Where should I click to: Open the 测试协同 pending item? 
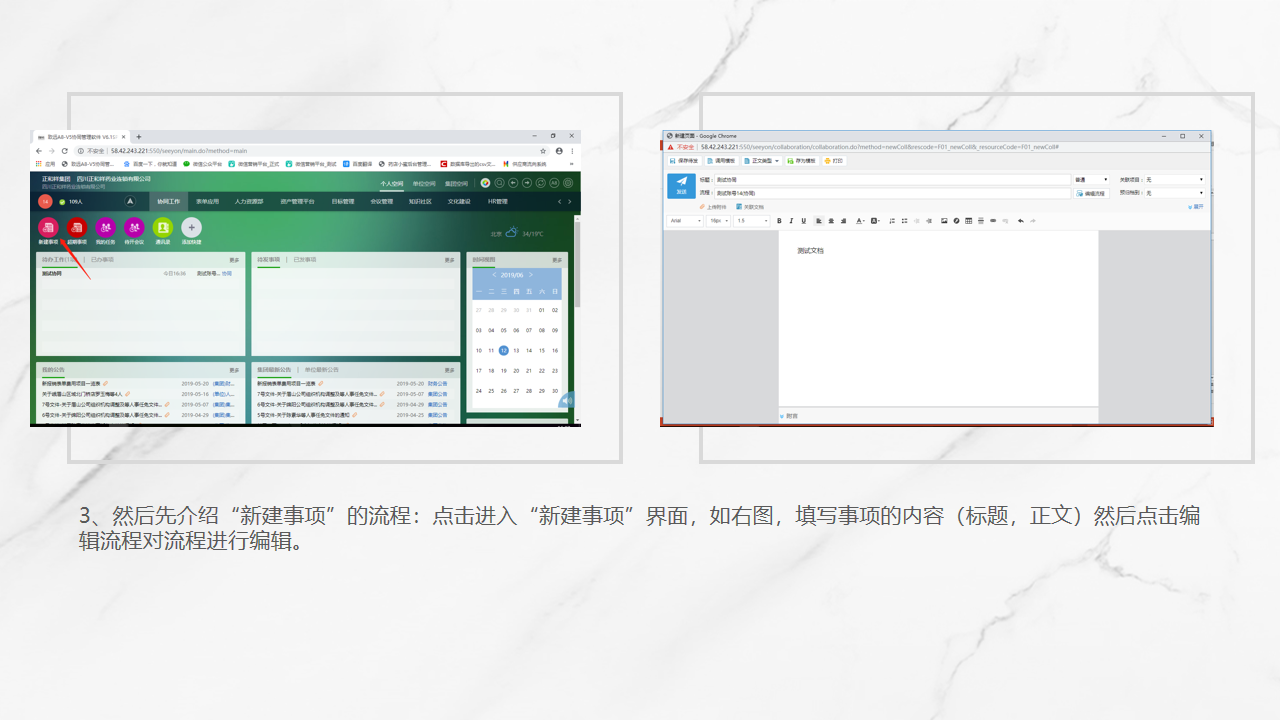coord(51,273)
